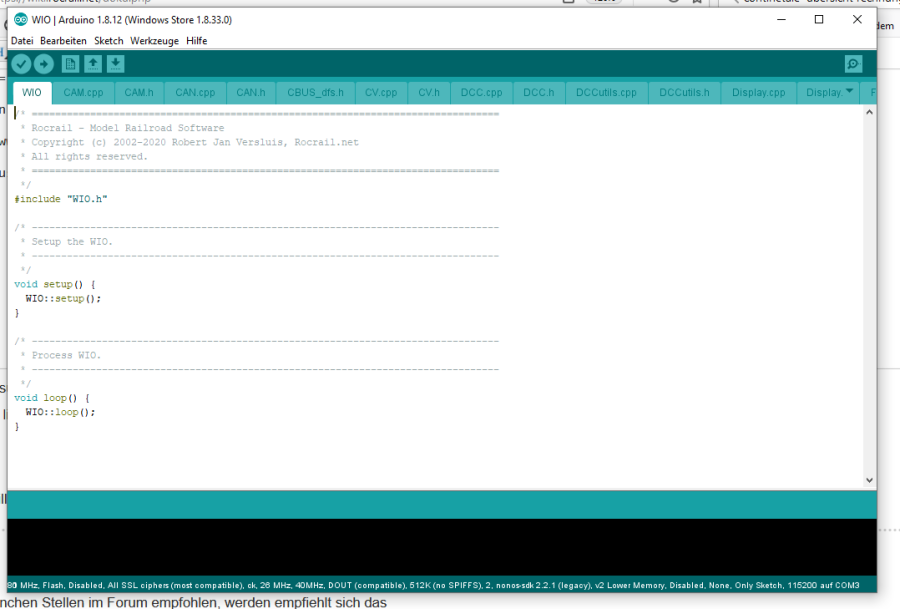Open the Serial Monitor magnifier icon

tap(852, 64)
